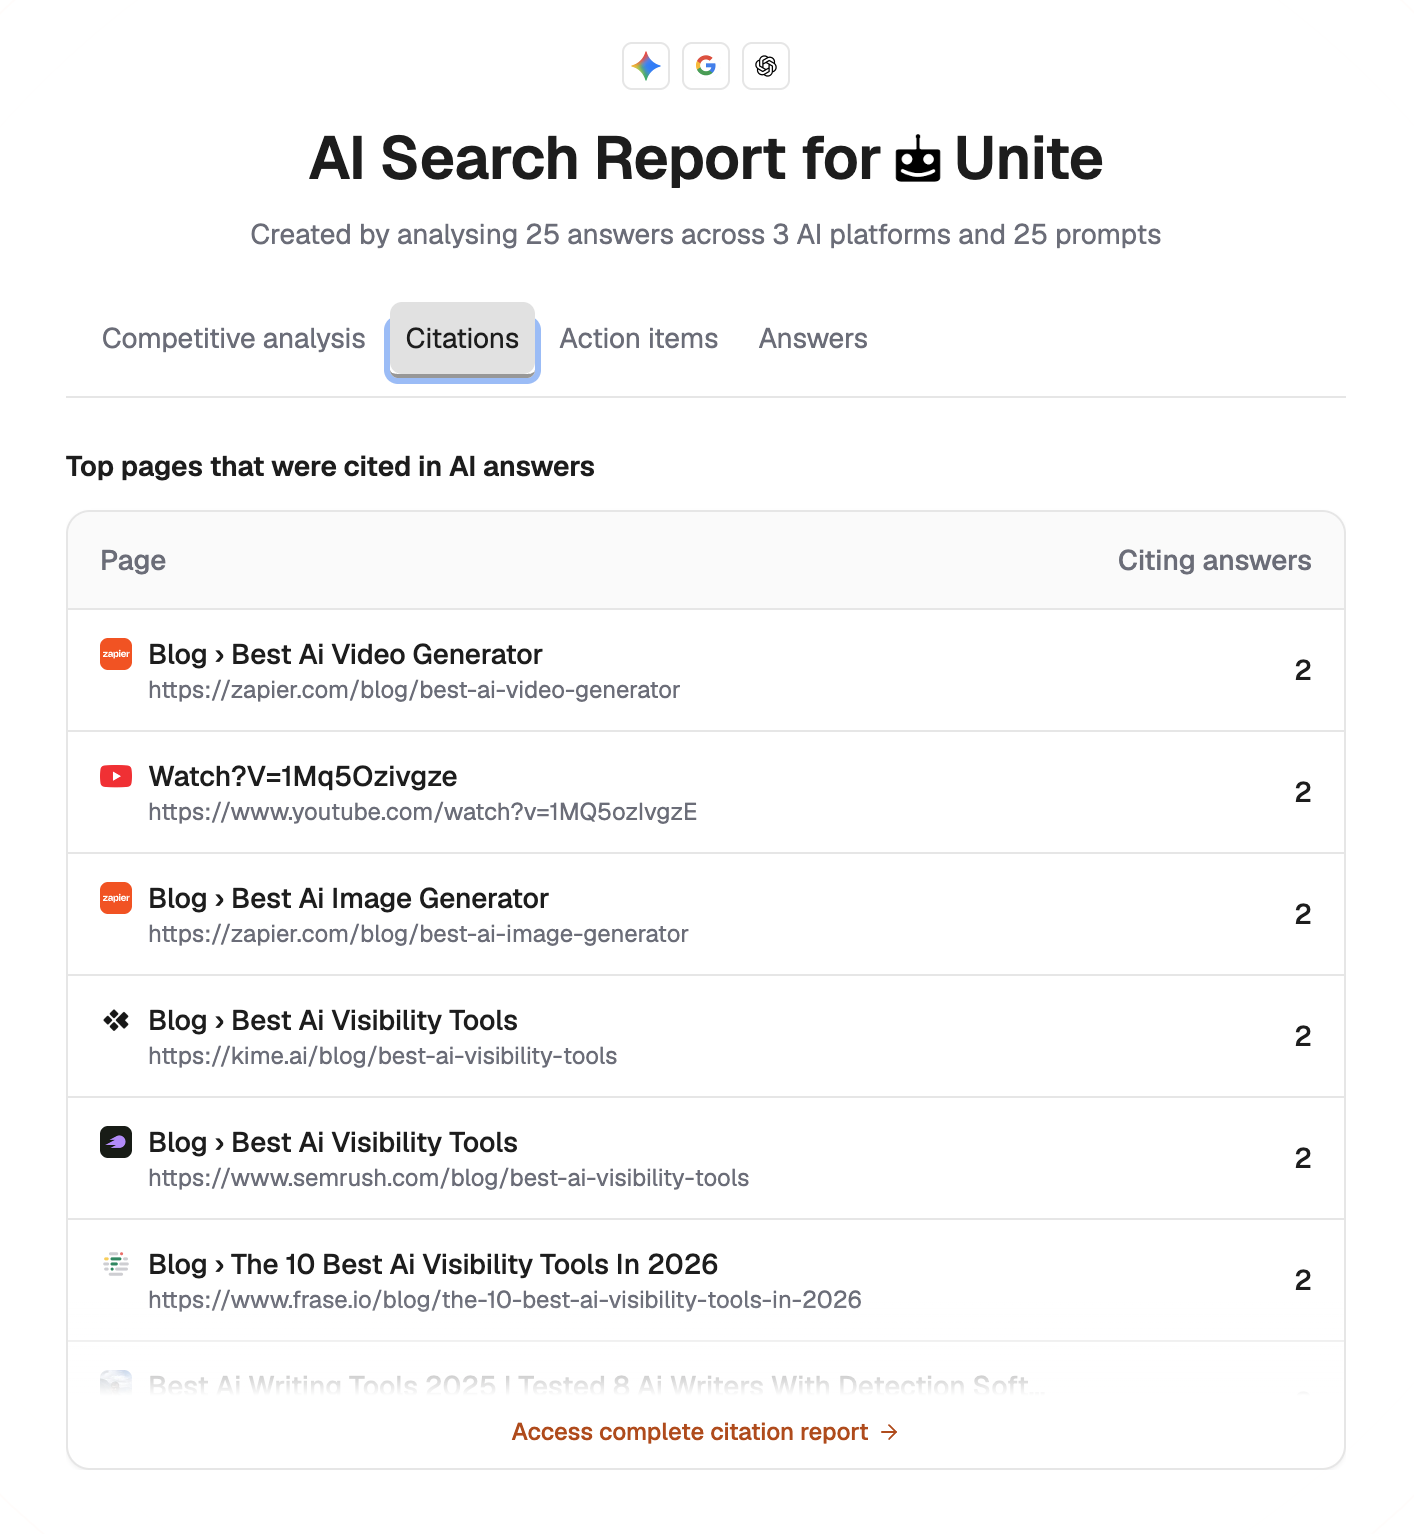This screenshot has height=1534, width=1414.
Task: Open Blog › Best Ai Video Generator title
Action: tap(346, 654)
